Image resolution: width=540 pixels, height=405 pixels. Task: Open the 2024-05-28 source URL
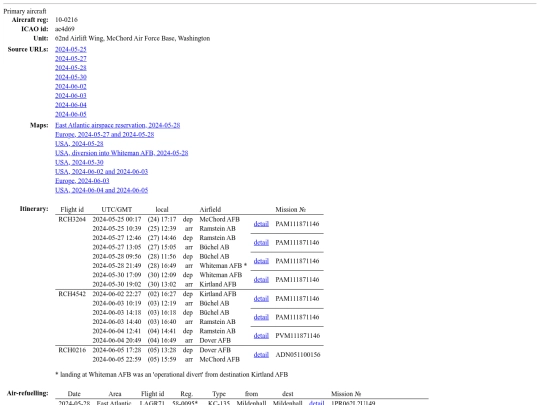tap(71, 68)
